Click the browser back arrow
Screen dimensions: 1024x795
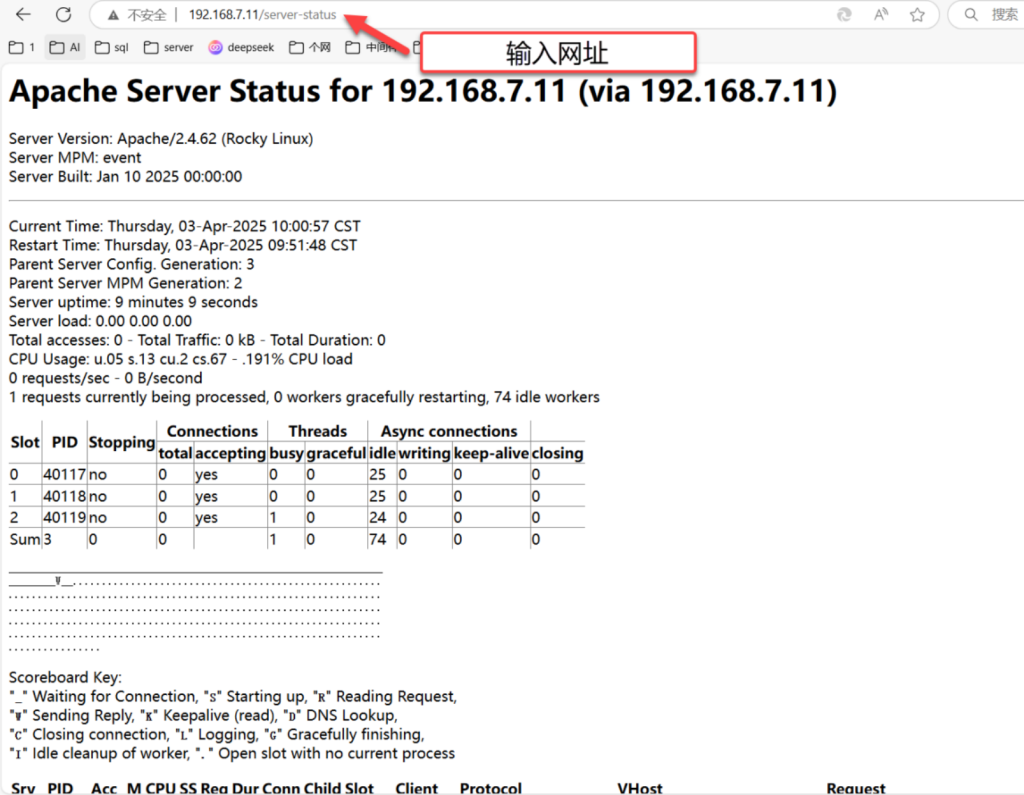23,15
